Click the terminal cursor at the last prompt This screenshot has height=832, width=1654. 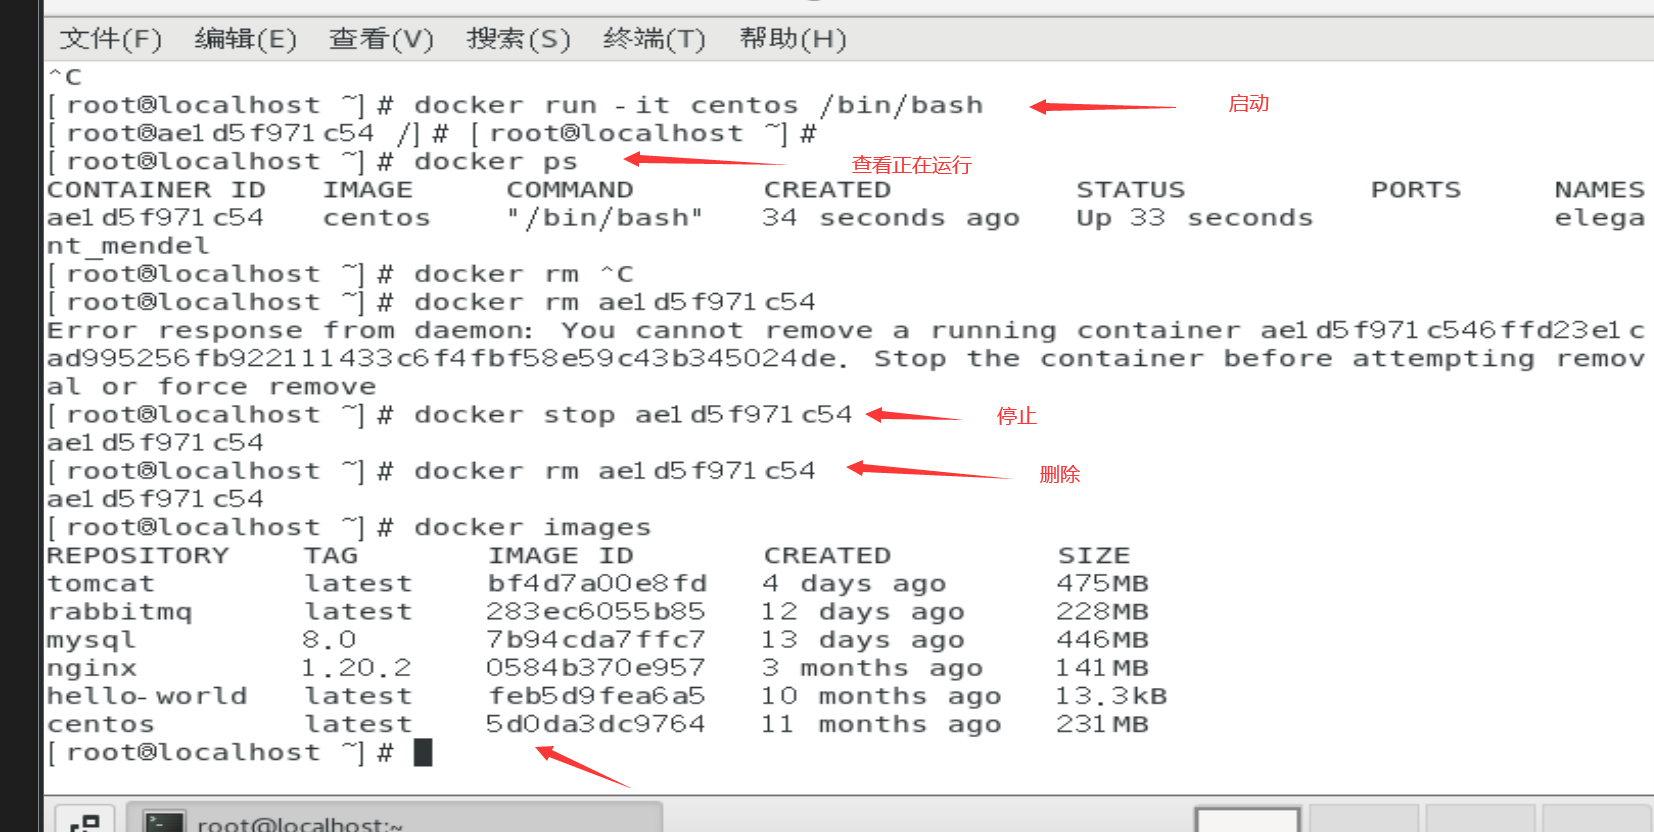click(x=423, y=752)
